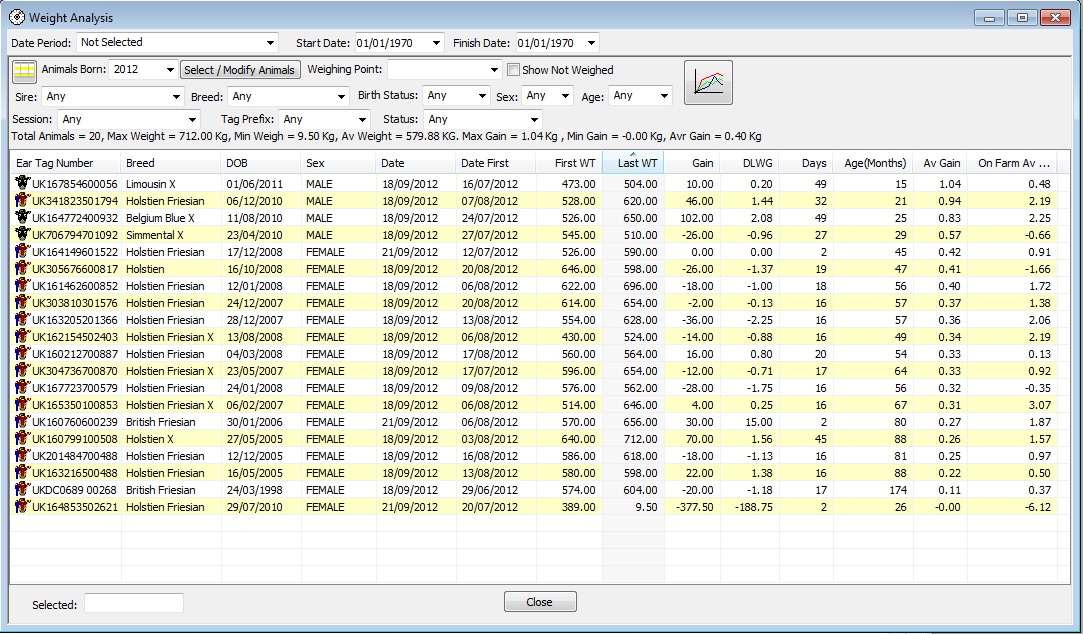Click cow icon for UK164149601522
The width and height of the screenshot is (1083, 634).
pyautogui.click(x=23, y=251)
